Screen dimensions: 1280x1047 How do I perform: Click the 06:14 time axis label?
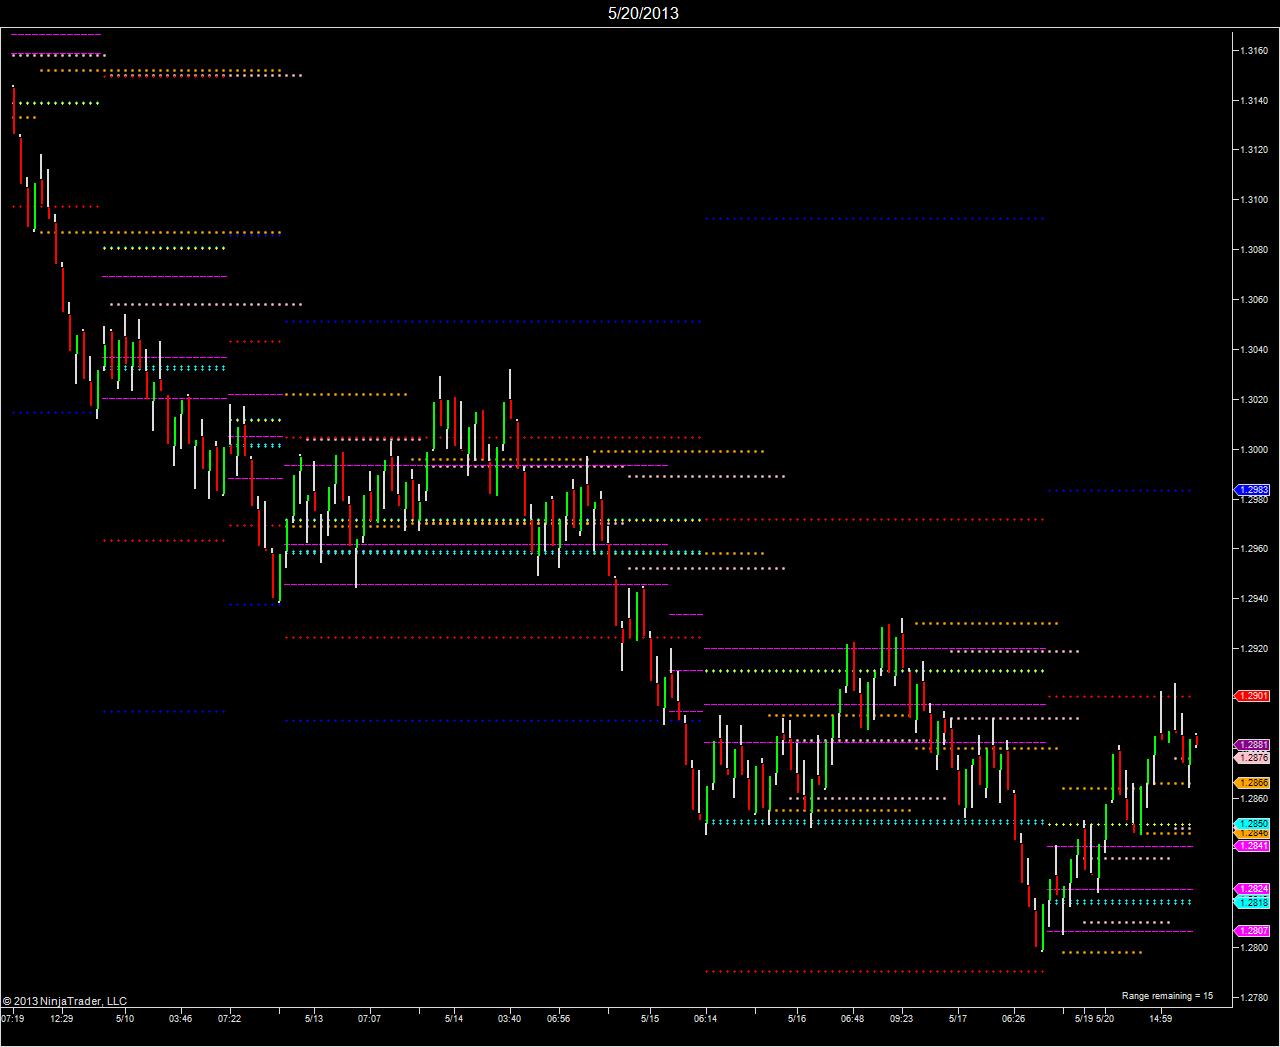pos(705,1019)
